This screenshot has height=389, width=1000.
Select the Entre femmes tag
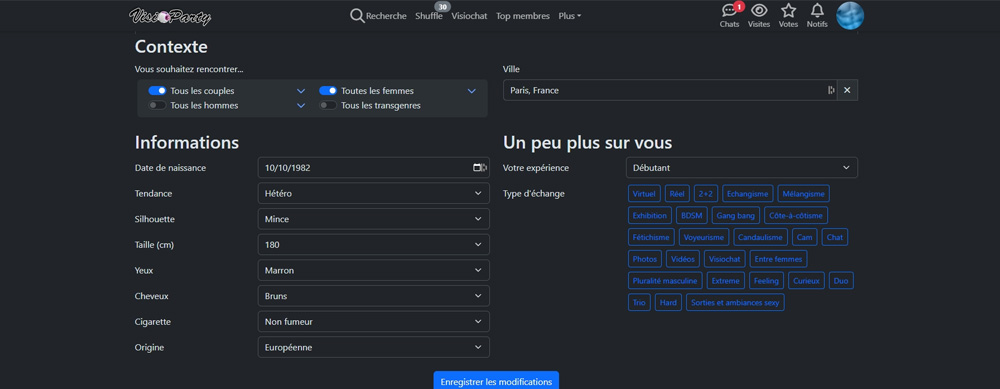tap(779, 259)
